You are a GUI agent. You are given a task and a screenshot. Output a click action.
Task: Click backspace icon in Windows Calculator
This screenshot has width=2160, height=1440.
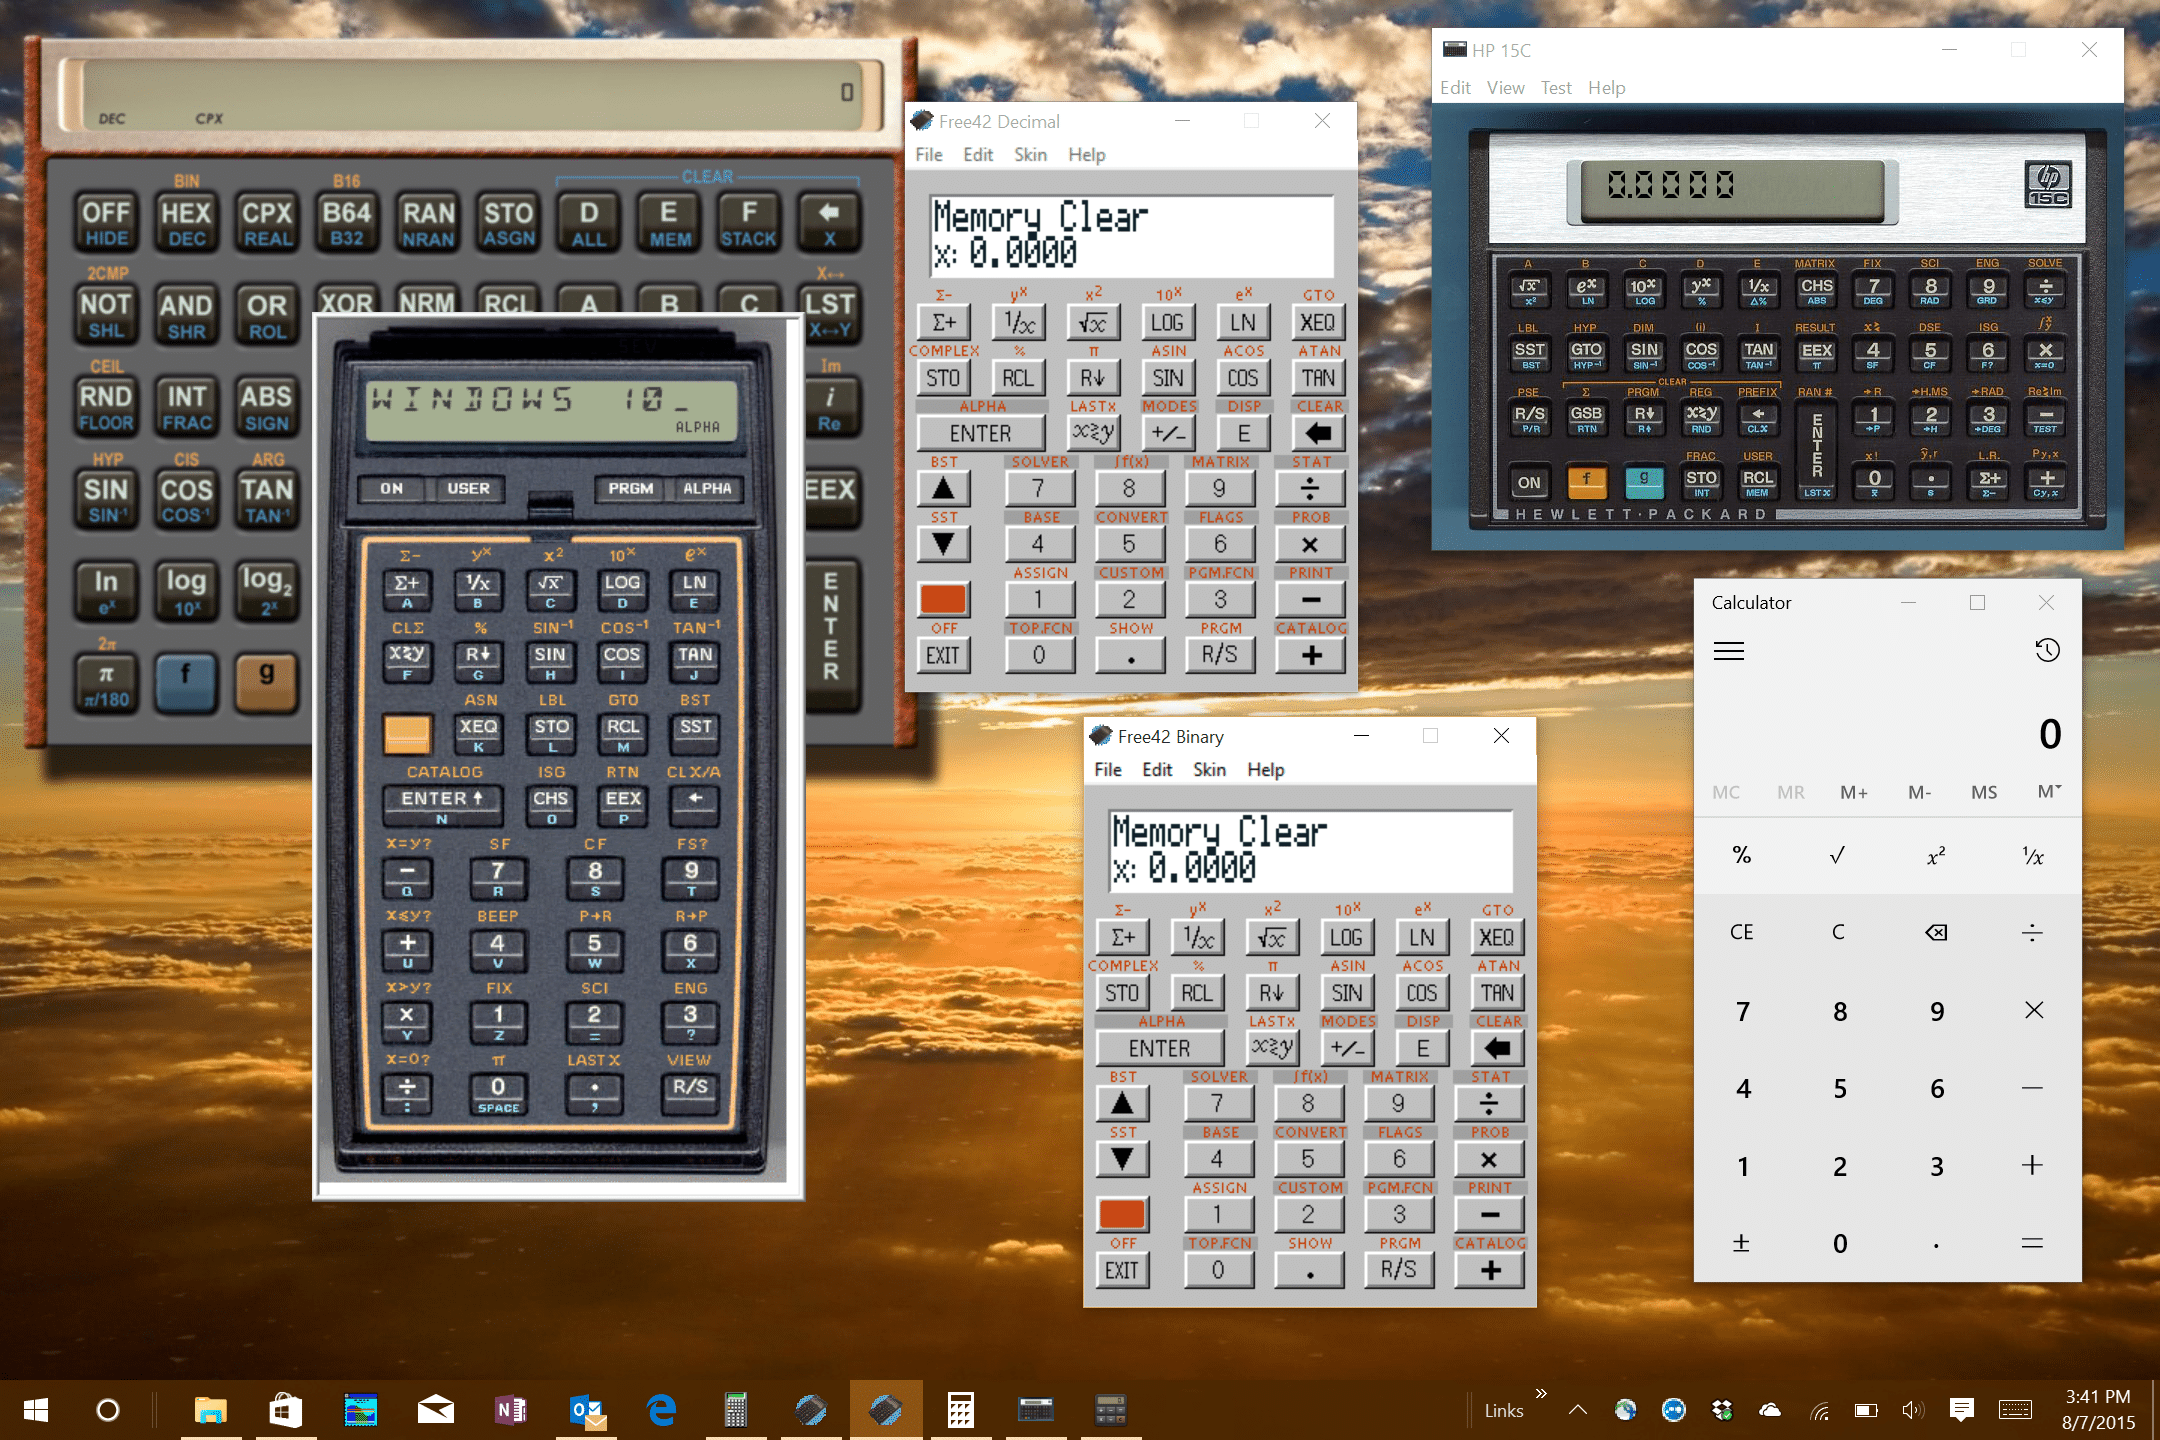(x=1936, y=932)
